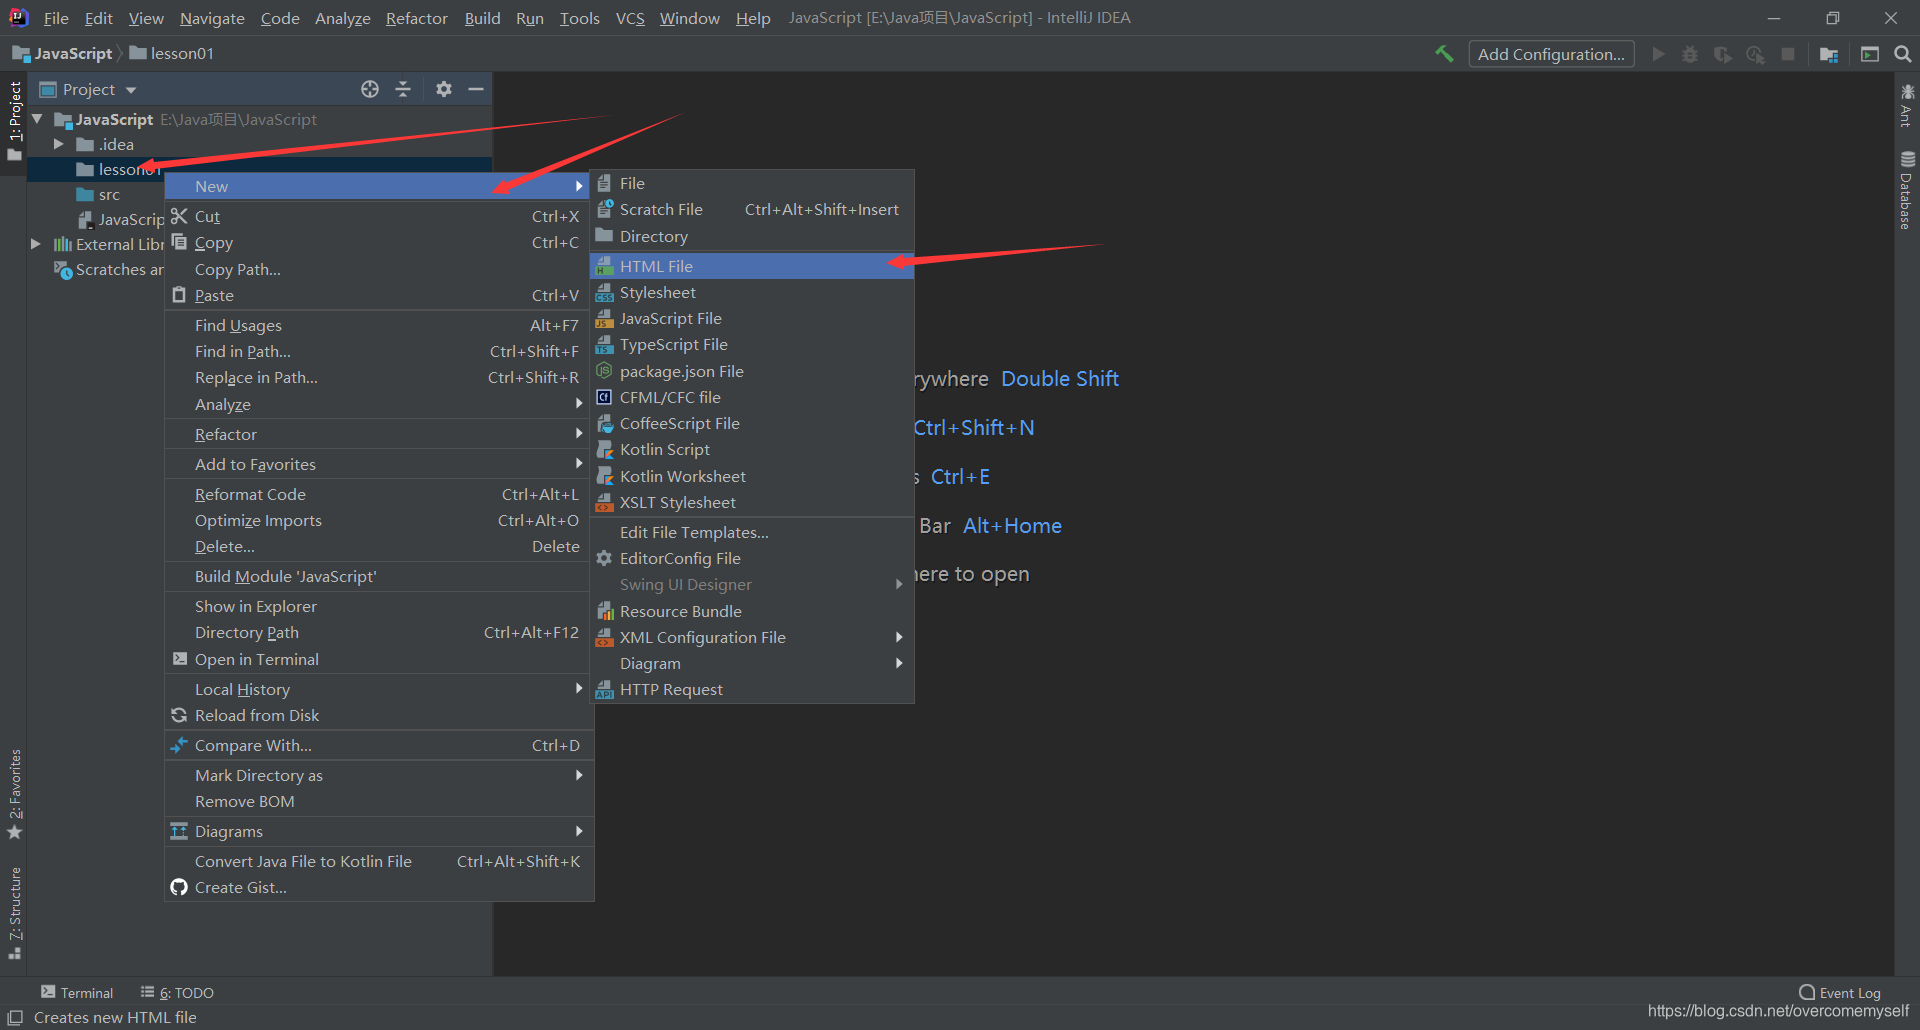Collapse the JavaScript project root node
Image resolution: width=1920 pixels, height=1030 pixels.
37,119
